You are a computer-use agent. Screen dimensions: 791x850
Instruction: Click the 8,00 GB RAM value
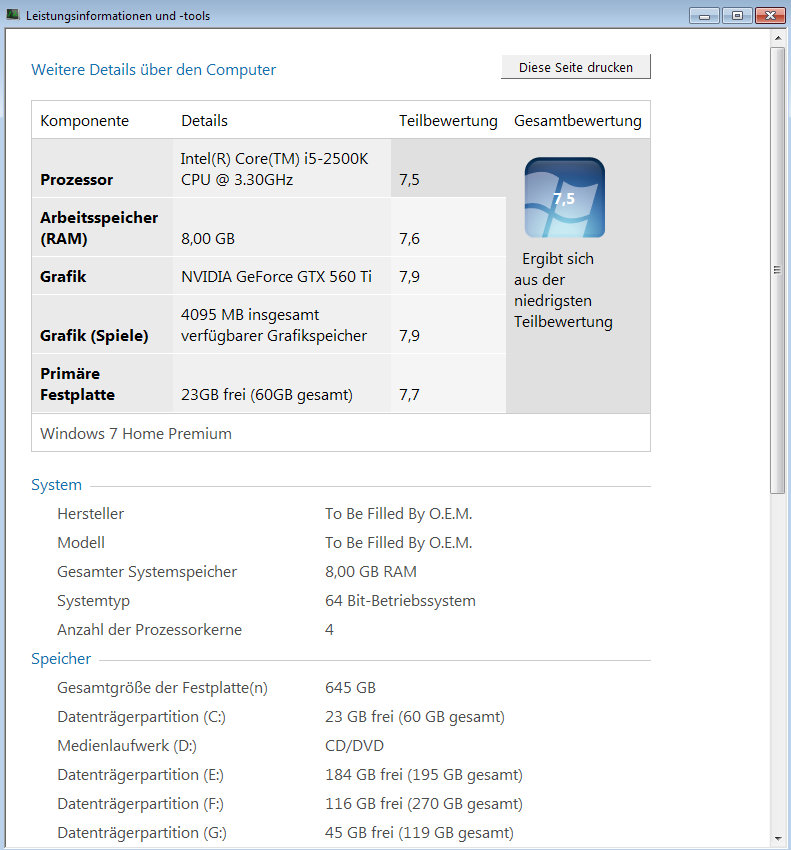(x=371, y=571)
